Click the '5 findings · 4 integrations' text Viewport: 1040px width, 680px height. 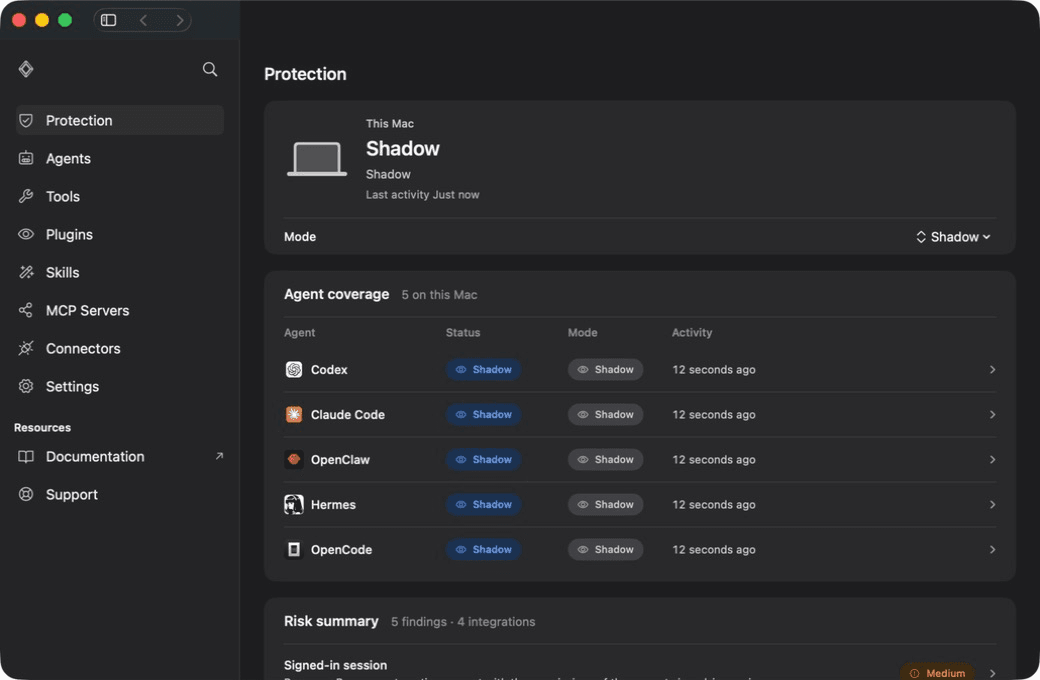pyautogui.click(x=463, y=622)
